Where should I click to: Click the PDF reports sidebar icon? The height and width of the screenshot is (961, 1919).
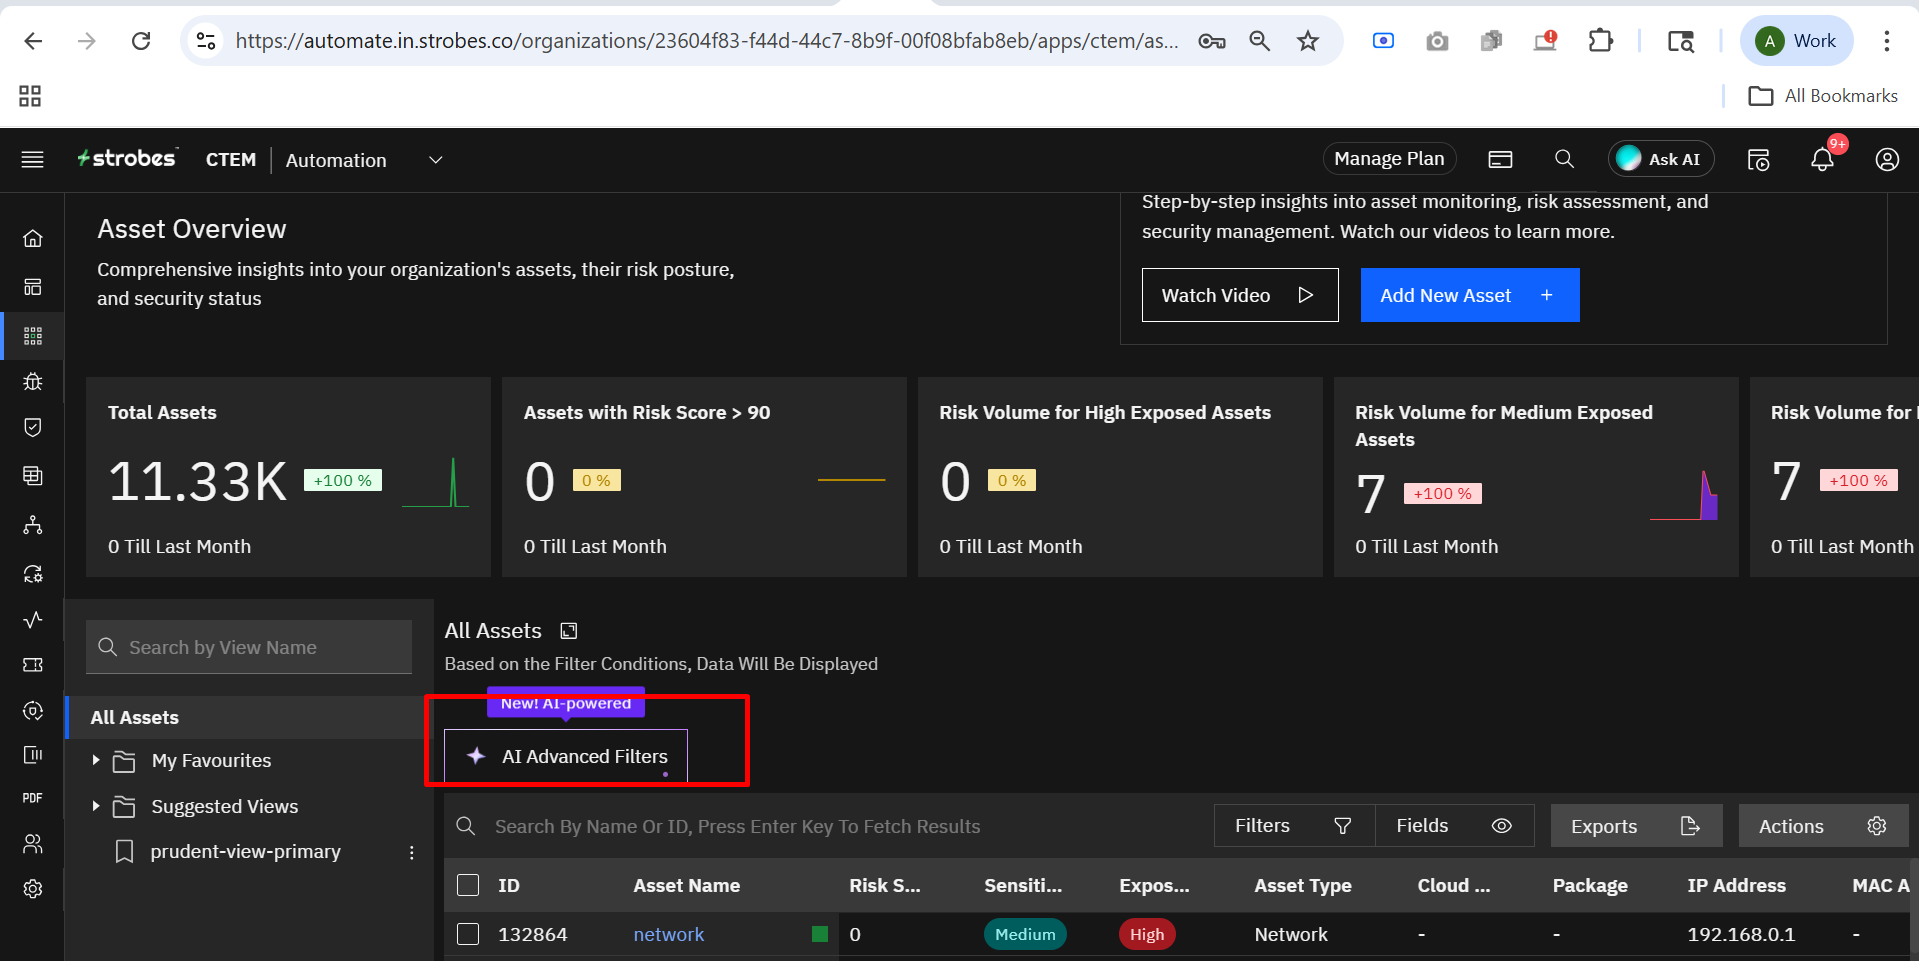coord(33,798)
